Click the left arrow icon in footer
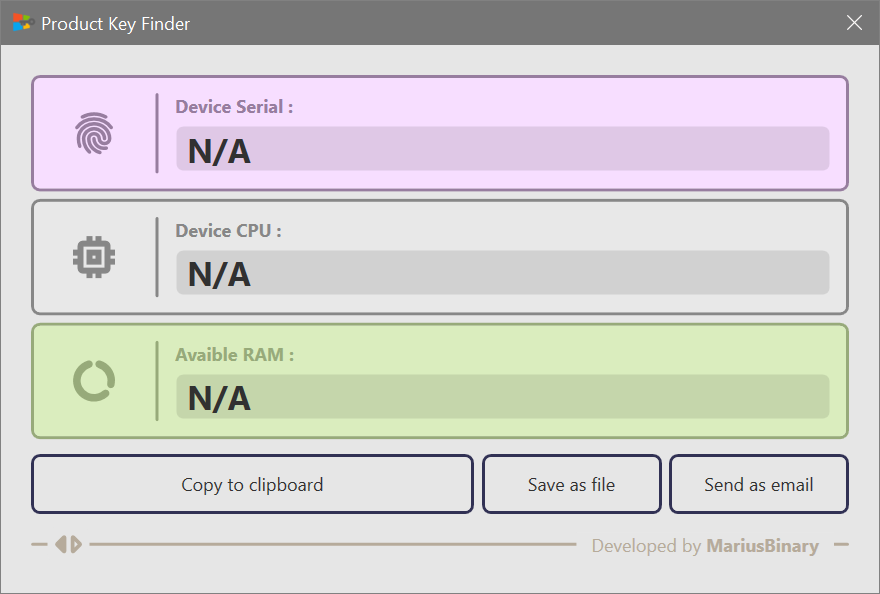The image size is (880, 594). tap(61, 545)
